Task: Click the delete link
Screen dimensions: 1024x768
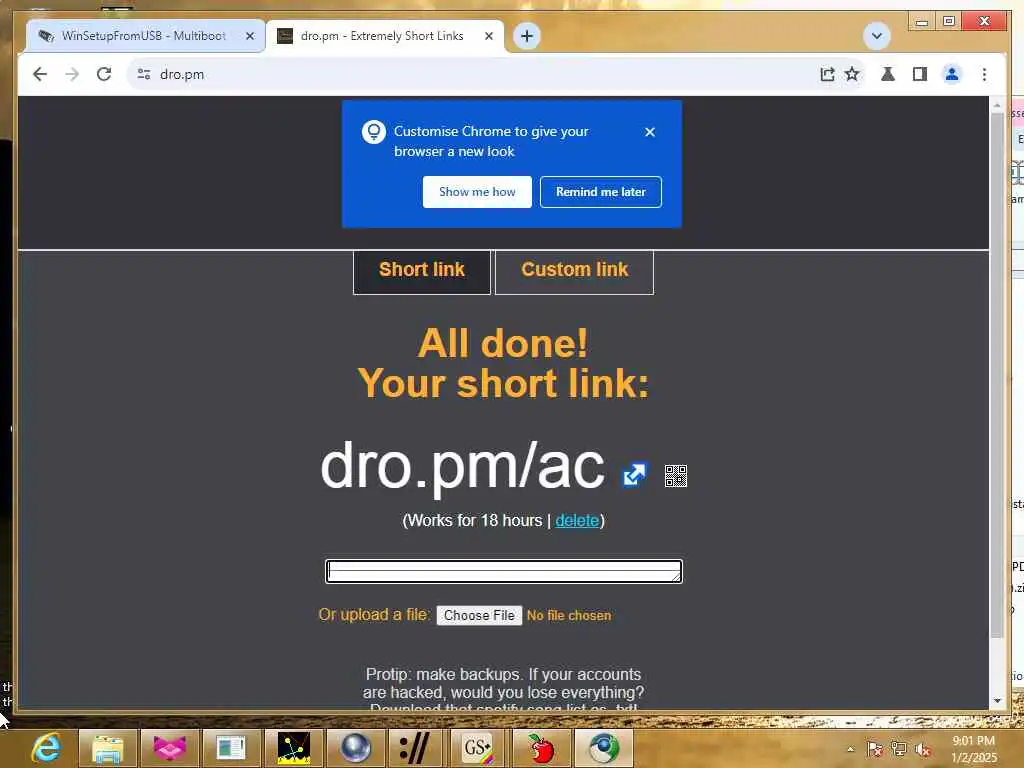Action: (577, 520)
